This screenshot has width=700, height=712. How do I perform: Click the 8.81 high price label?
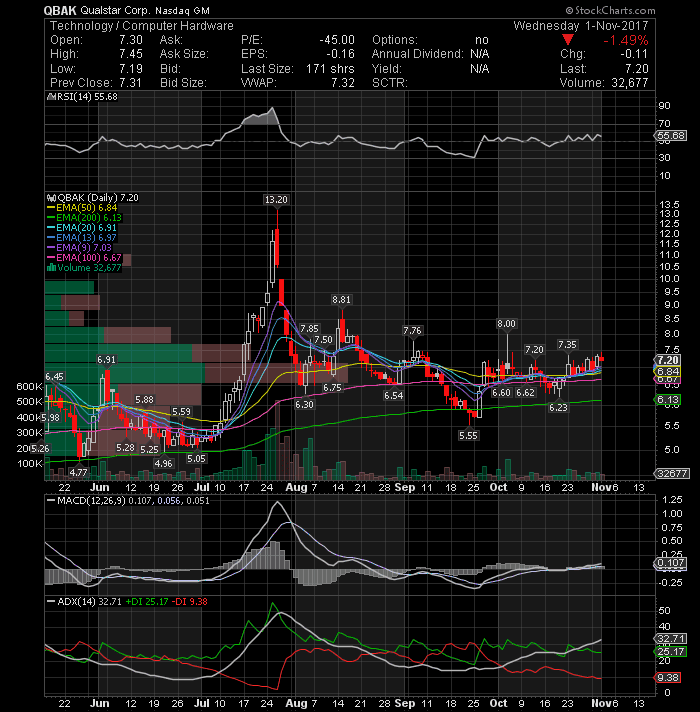tap(341, 300)
